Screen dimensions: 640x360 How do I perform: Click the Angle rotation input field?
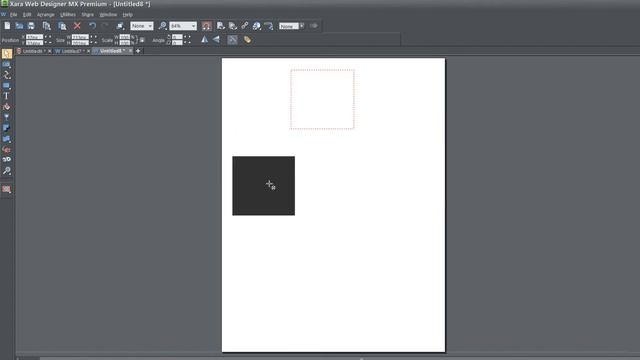[x=177, y=37]
